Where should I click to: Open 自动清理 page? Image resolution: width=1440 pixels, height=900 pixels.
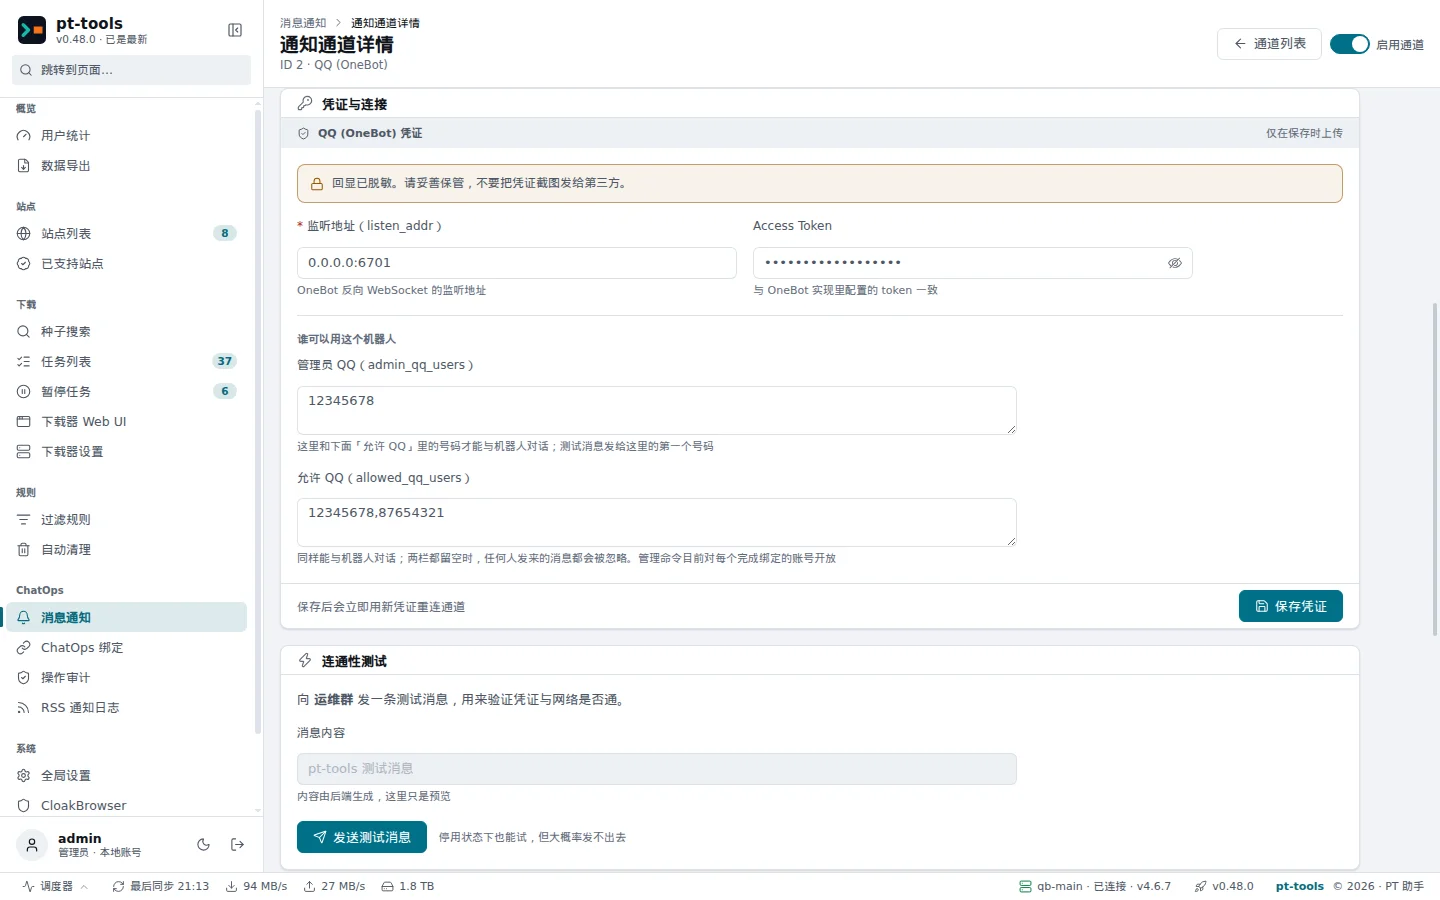coord(126,550)
